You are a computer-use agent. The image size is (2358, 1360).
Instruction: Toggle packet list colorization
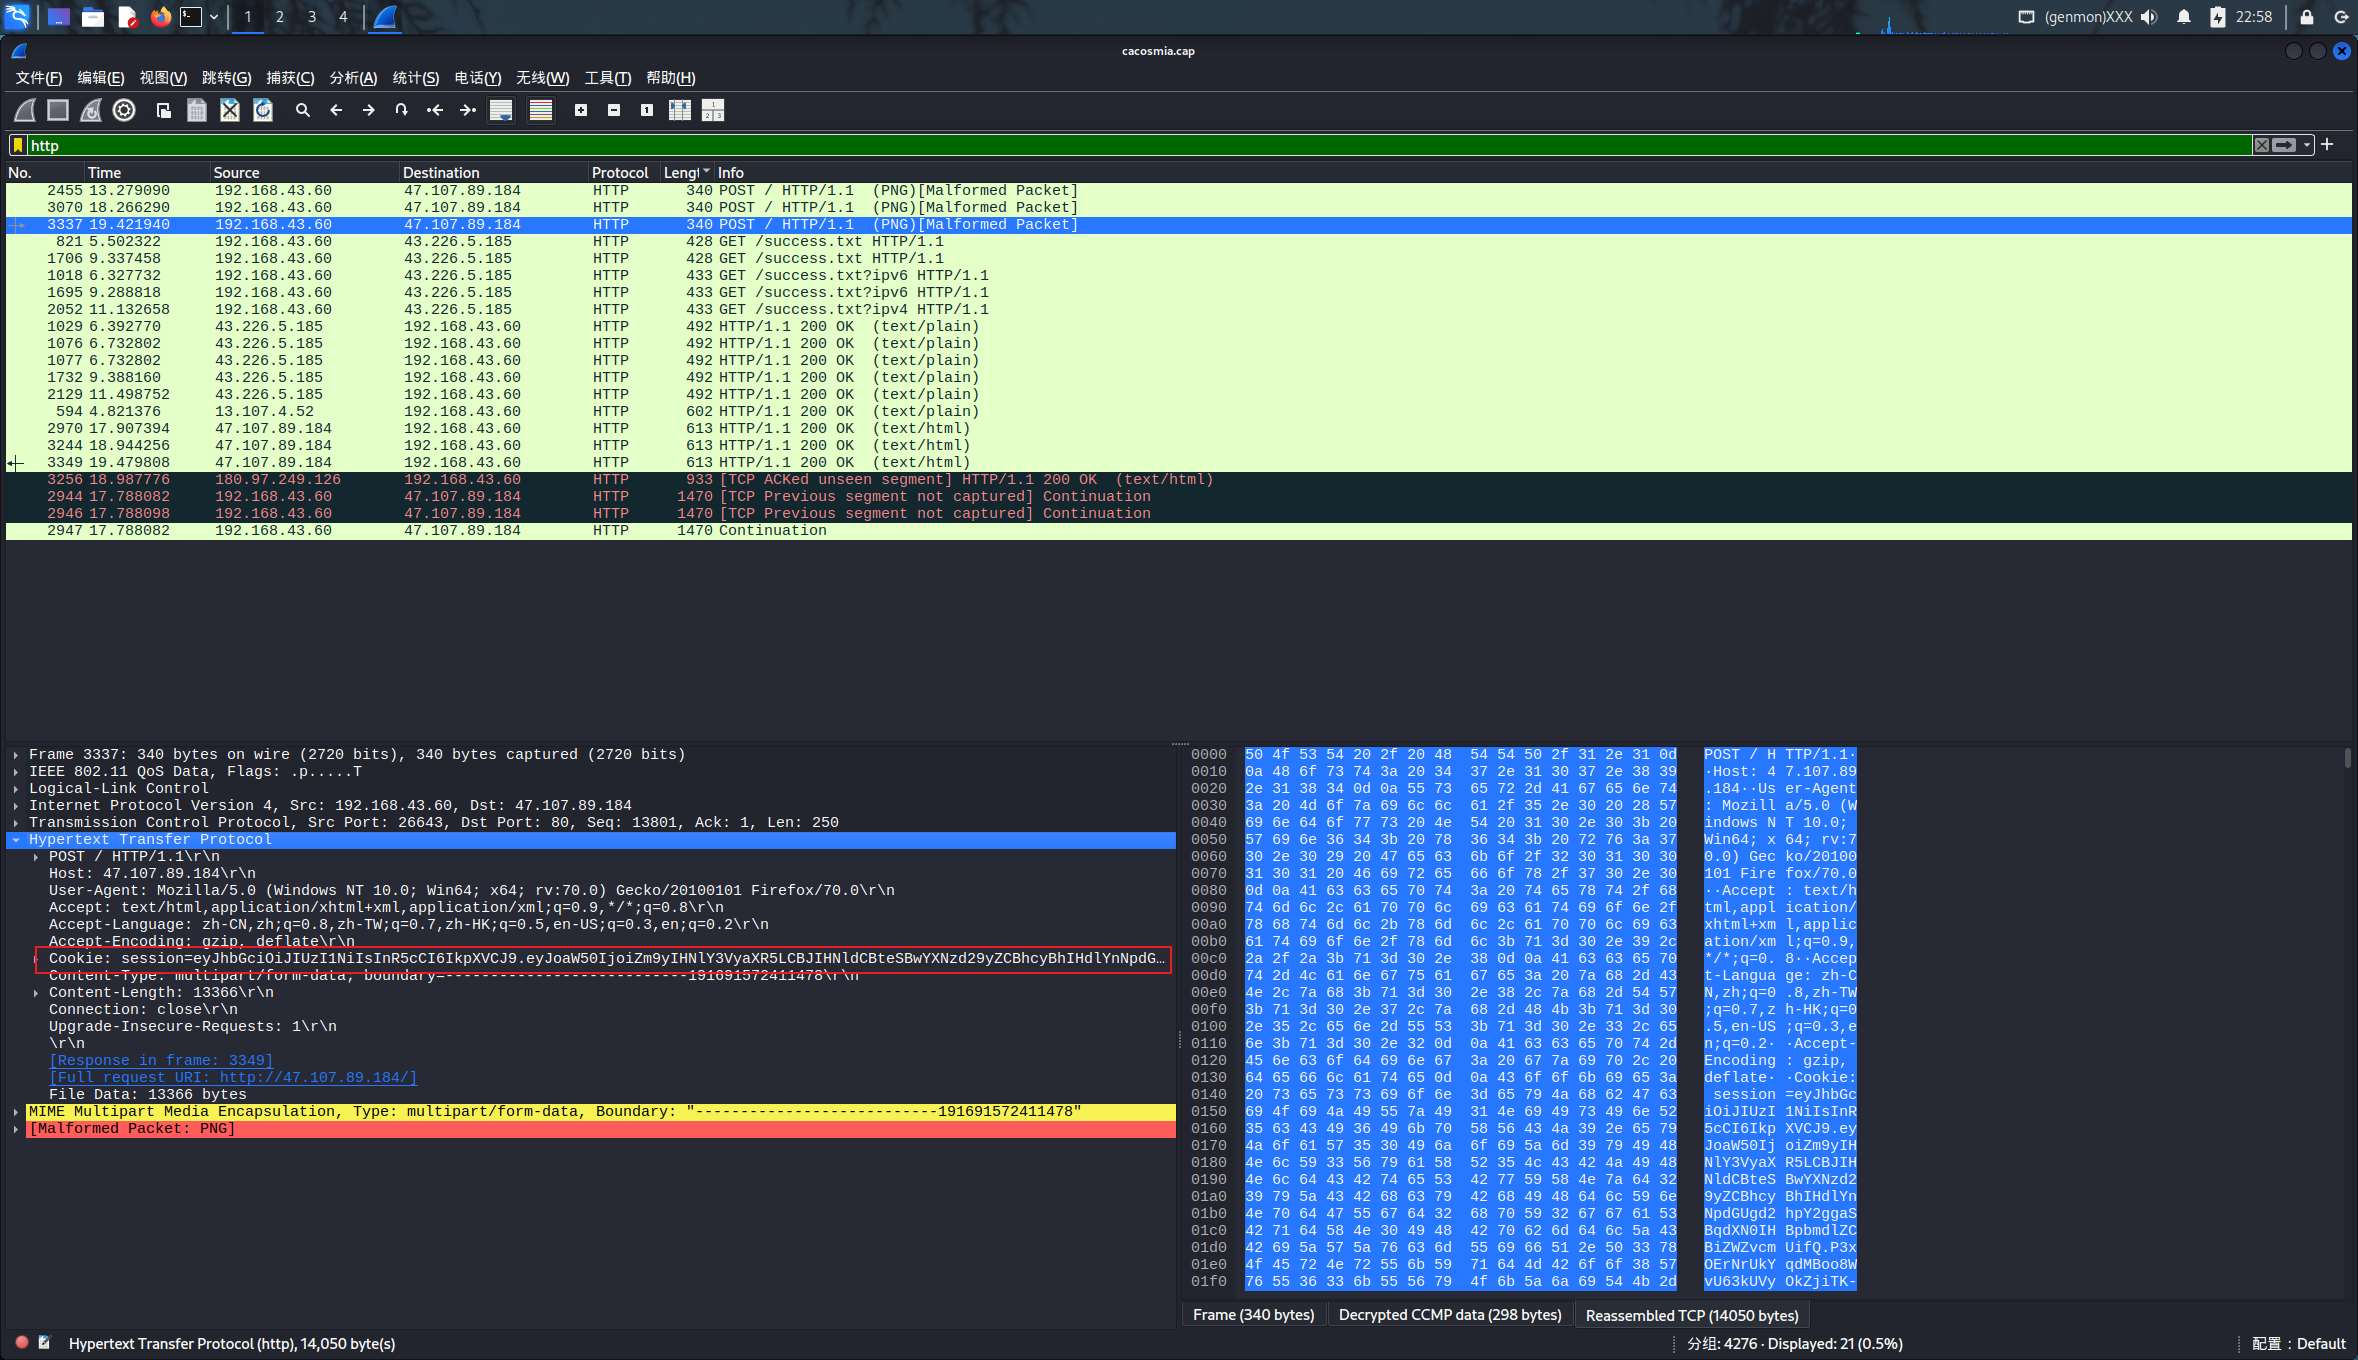point(541,110)
